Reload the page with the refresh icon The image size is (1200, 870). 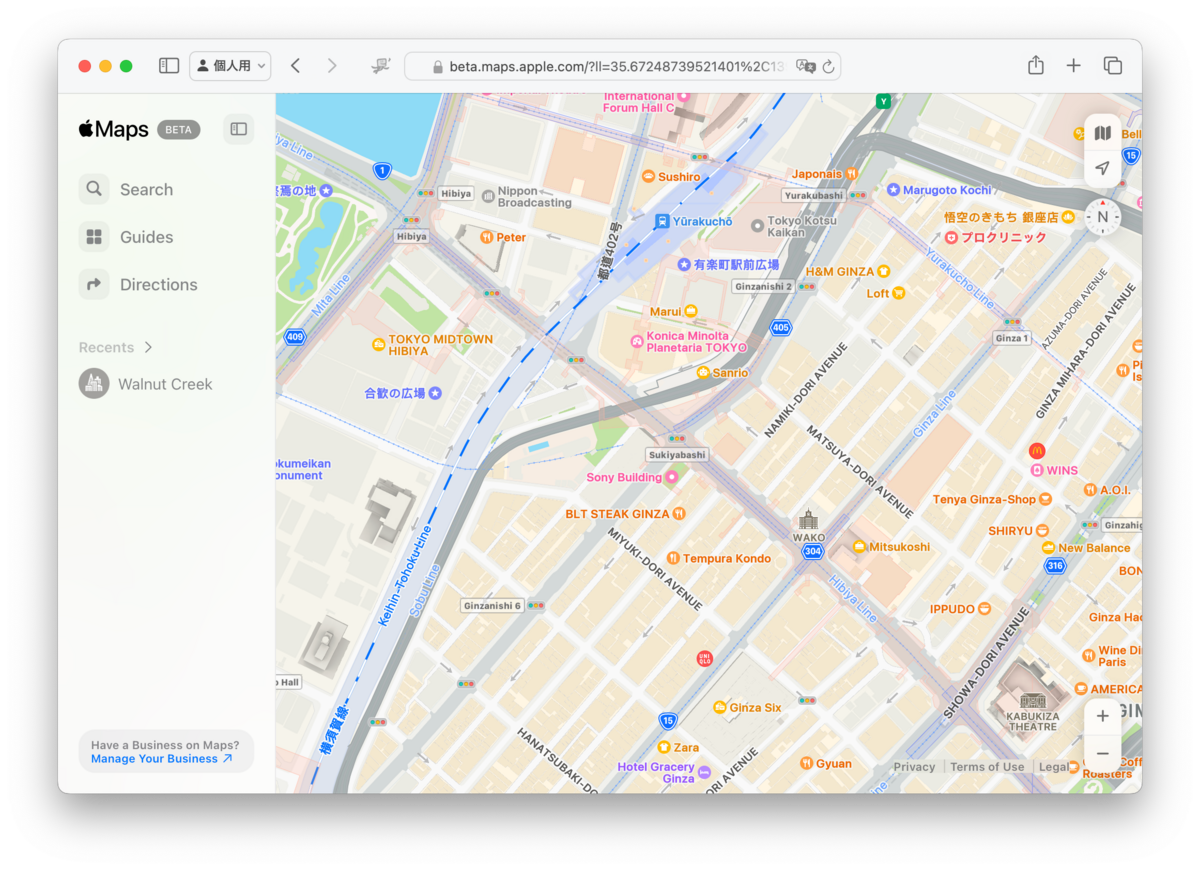click(828, 66)
